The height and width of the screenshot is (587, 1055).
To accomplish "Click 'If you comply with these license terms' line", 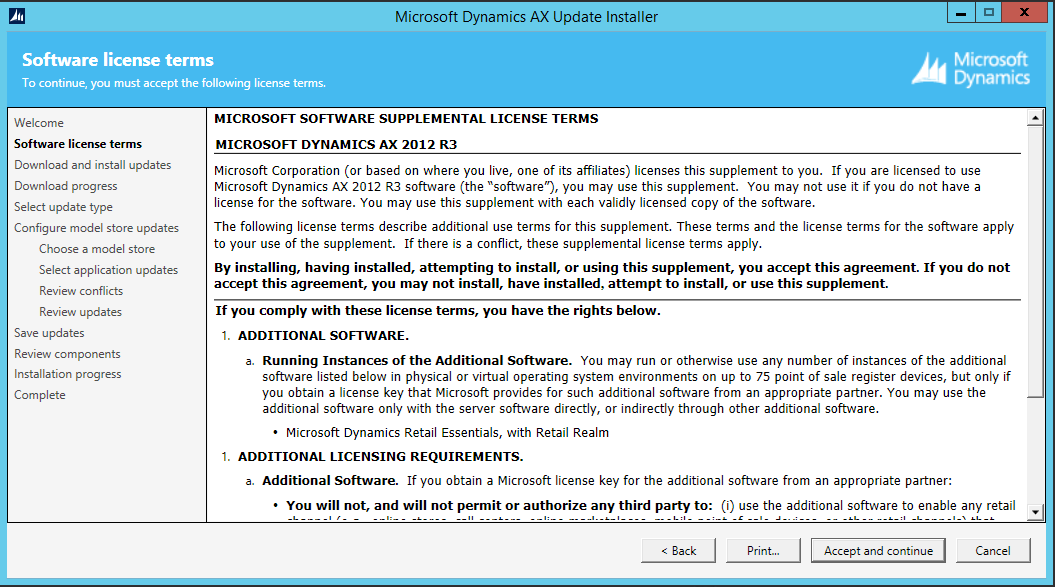I will [x=438, y=310].
